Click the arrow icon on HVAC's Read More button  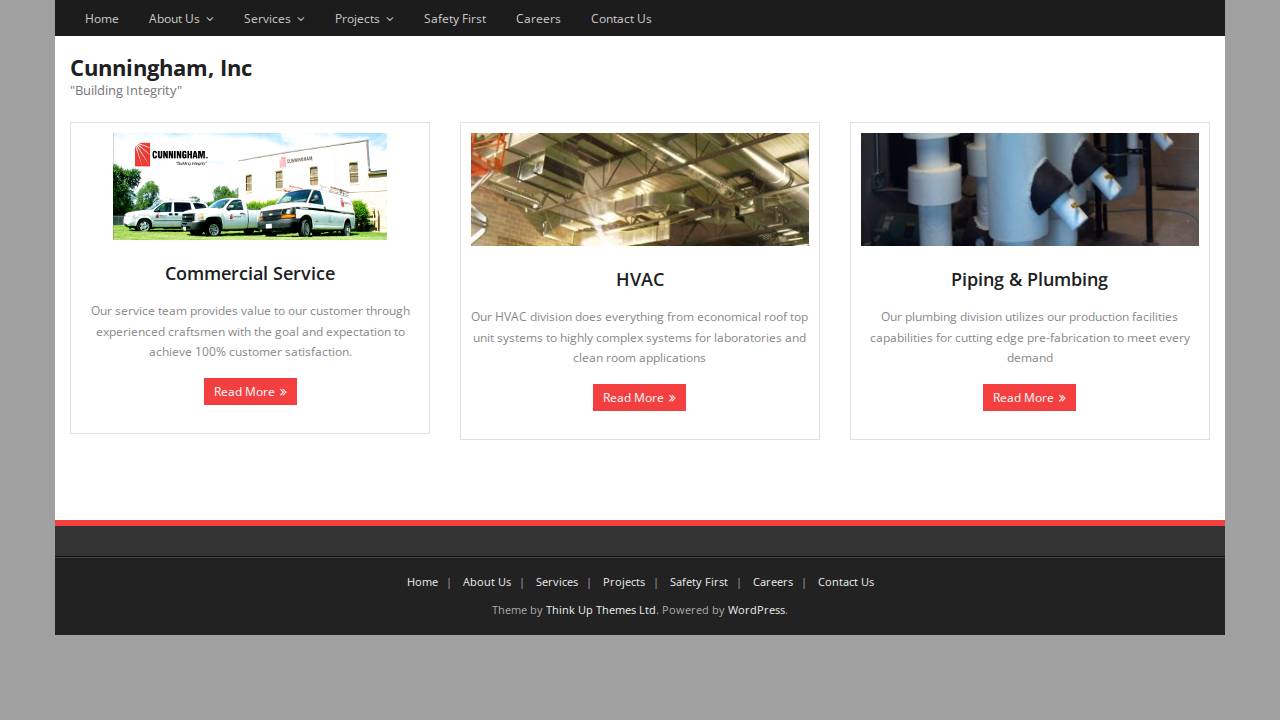670,397
